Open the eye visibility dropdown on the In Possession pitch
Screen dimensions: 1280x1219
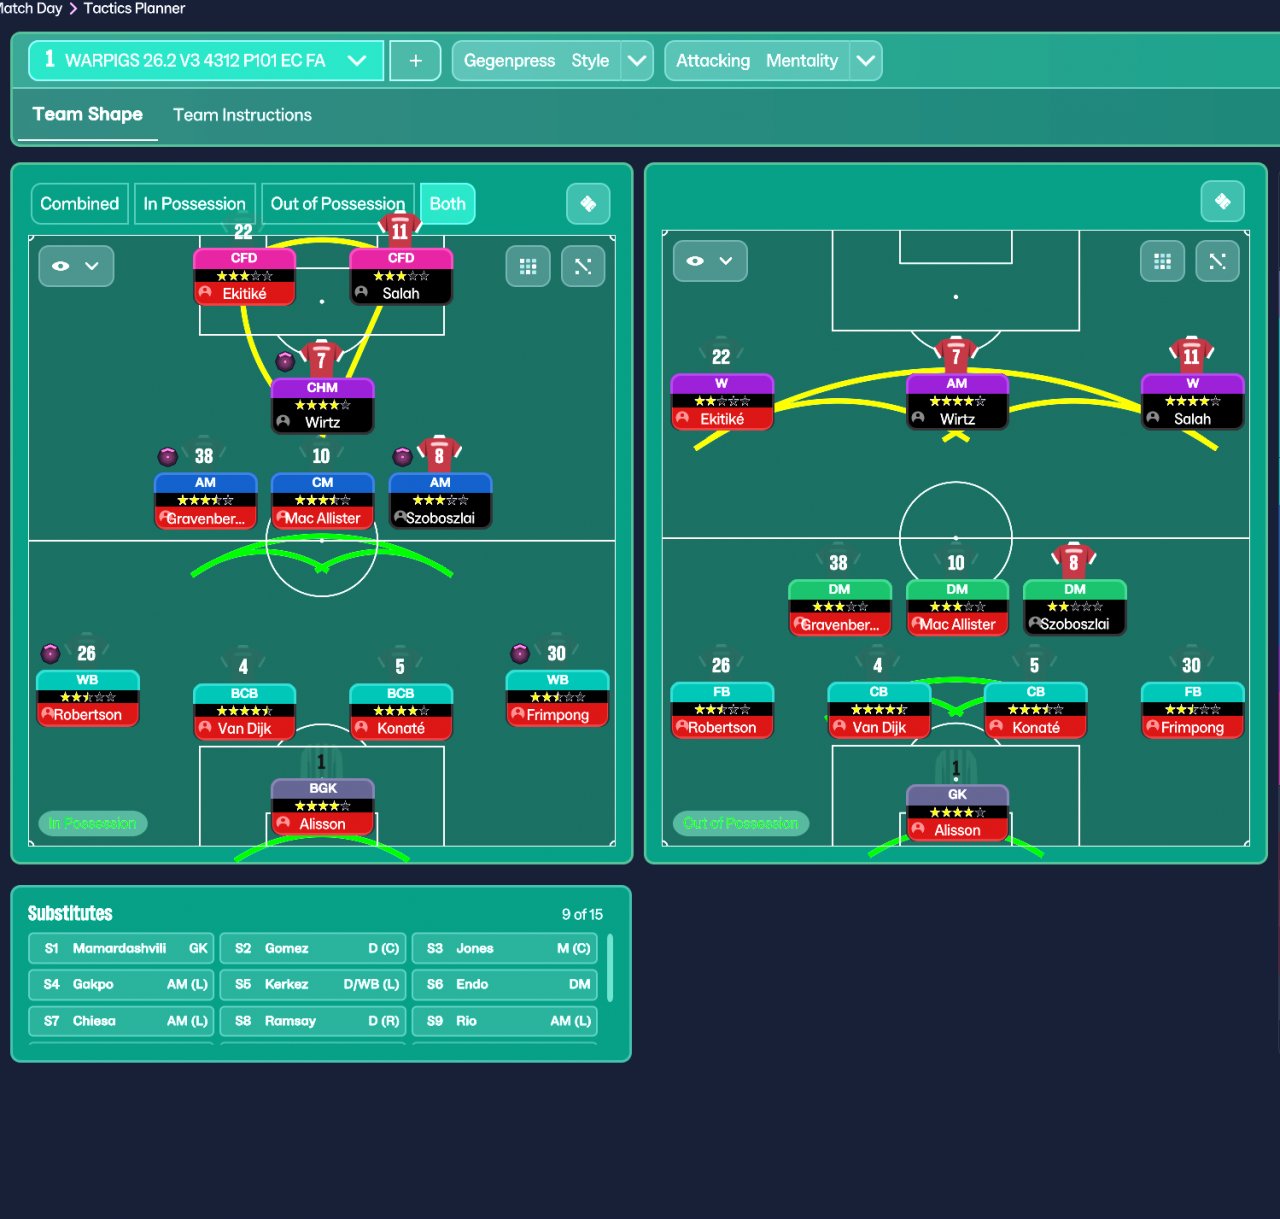[76, 266]
